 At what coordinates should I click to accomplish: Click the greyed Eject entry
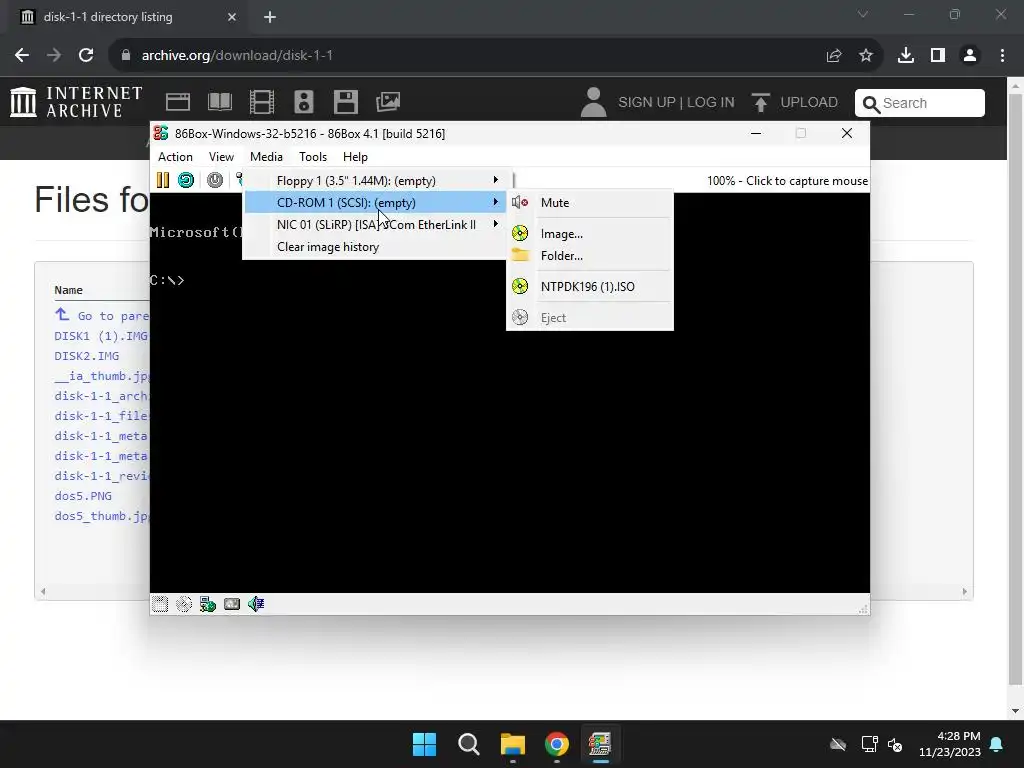point(590,317)
